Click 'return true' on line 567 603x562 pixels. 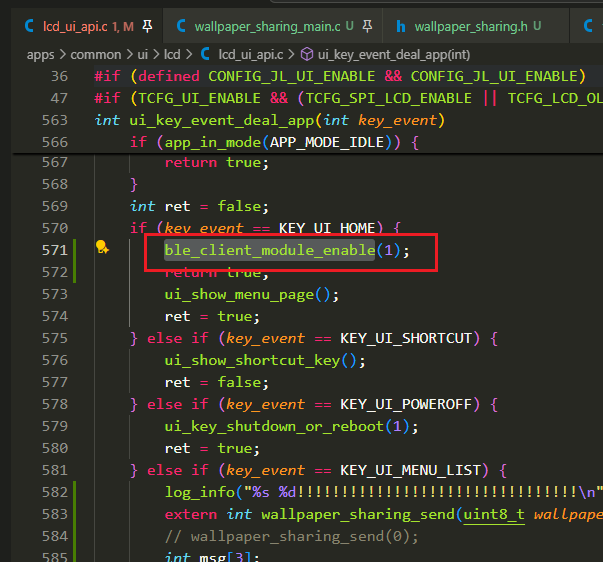tap(217, 163)
